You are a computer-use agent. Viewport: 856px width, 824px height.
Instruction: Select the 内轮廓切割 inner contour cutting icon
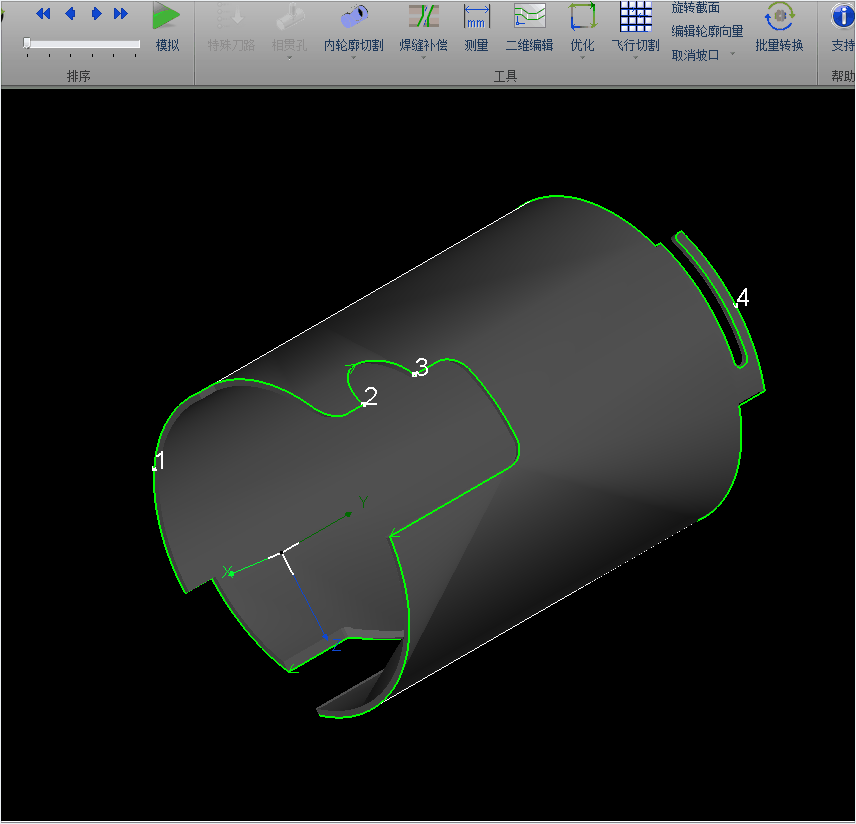click(353, 16)
